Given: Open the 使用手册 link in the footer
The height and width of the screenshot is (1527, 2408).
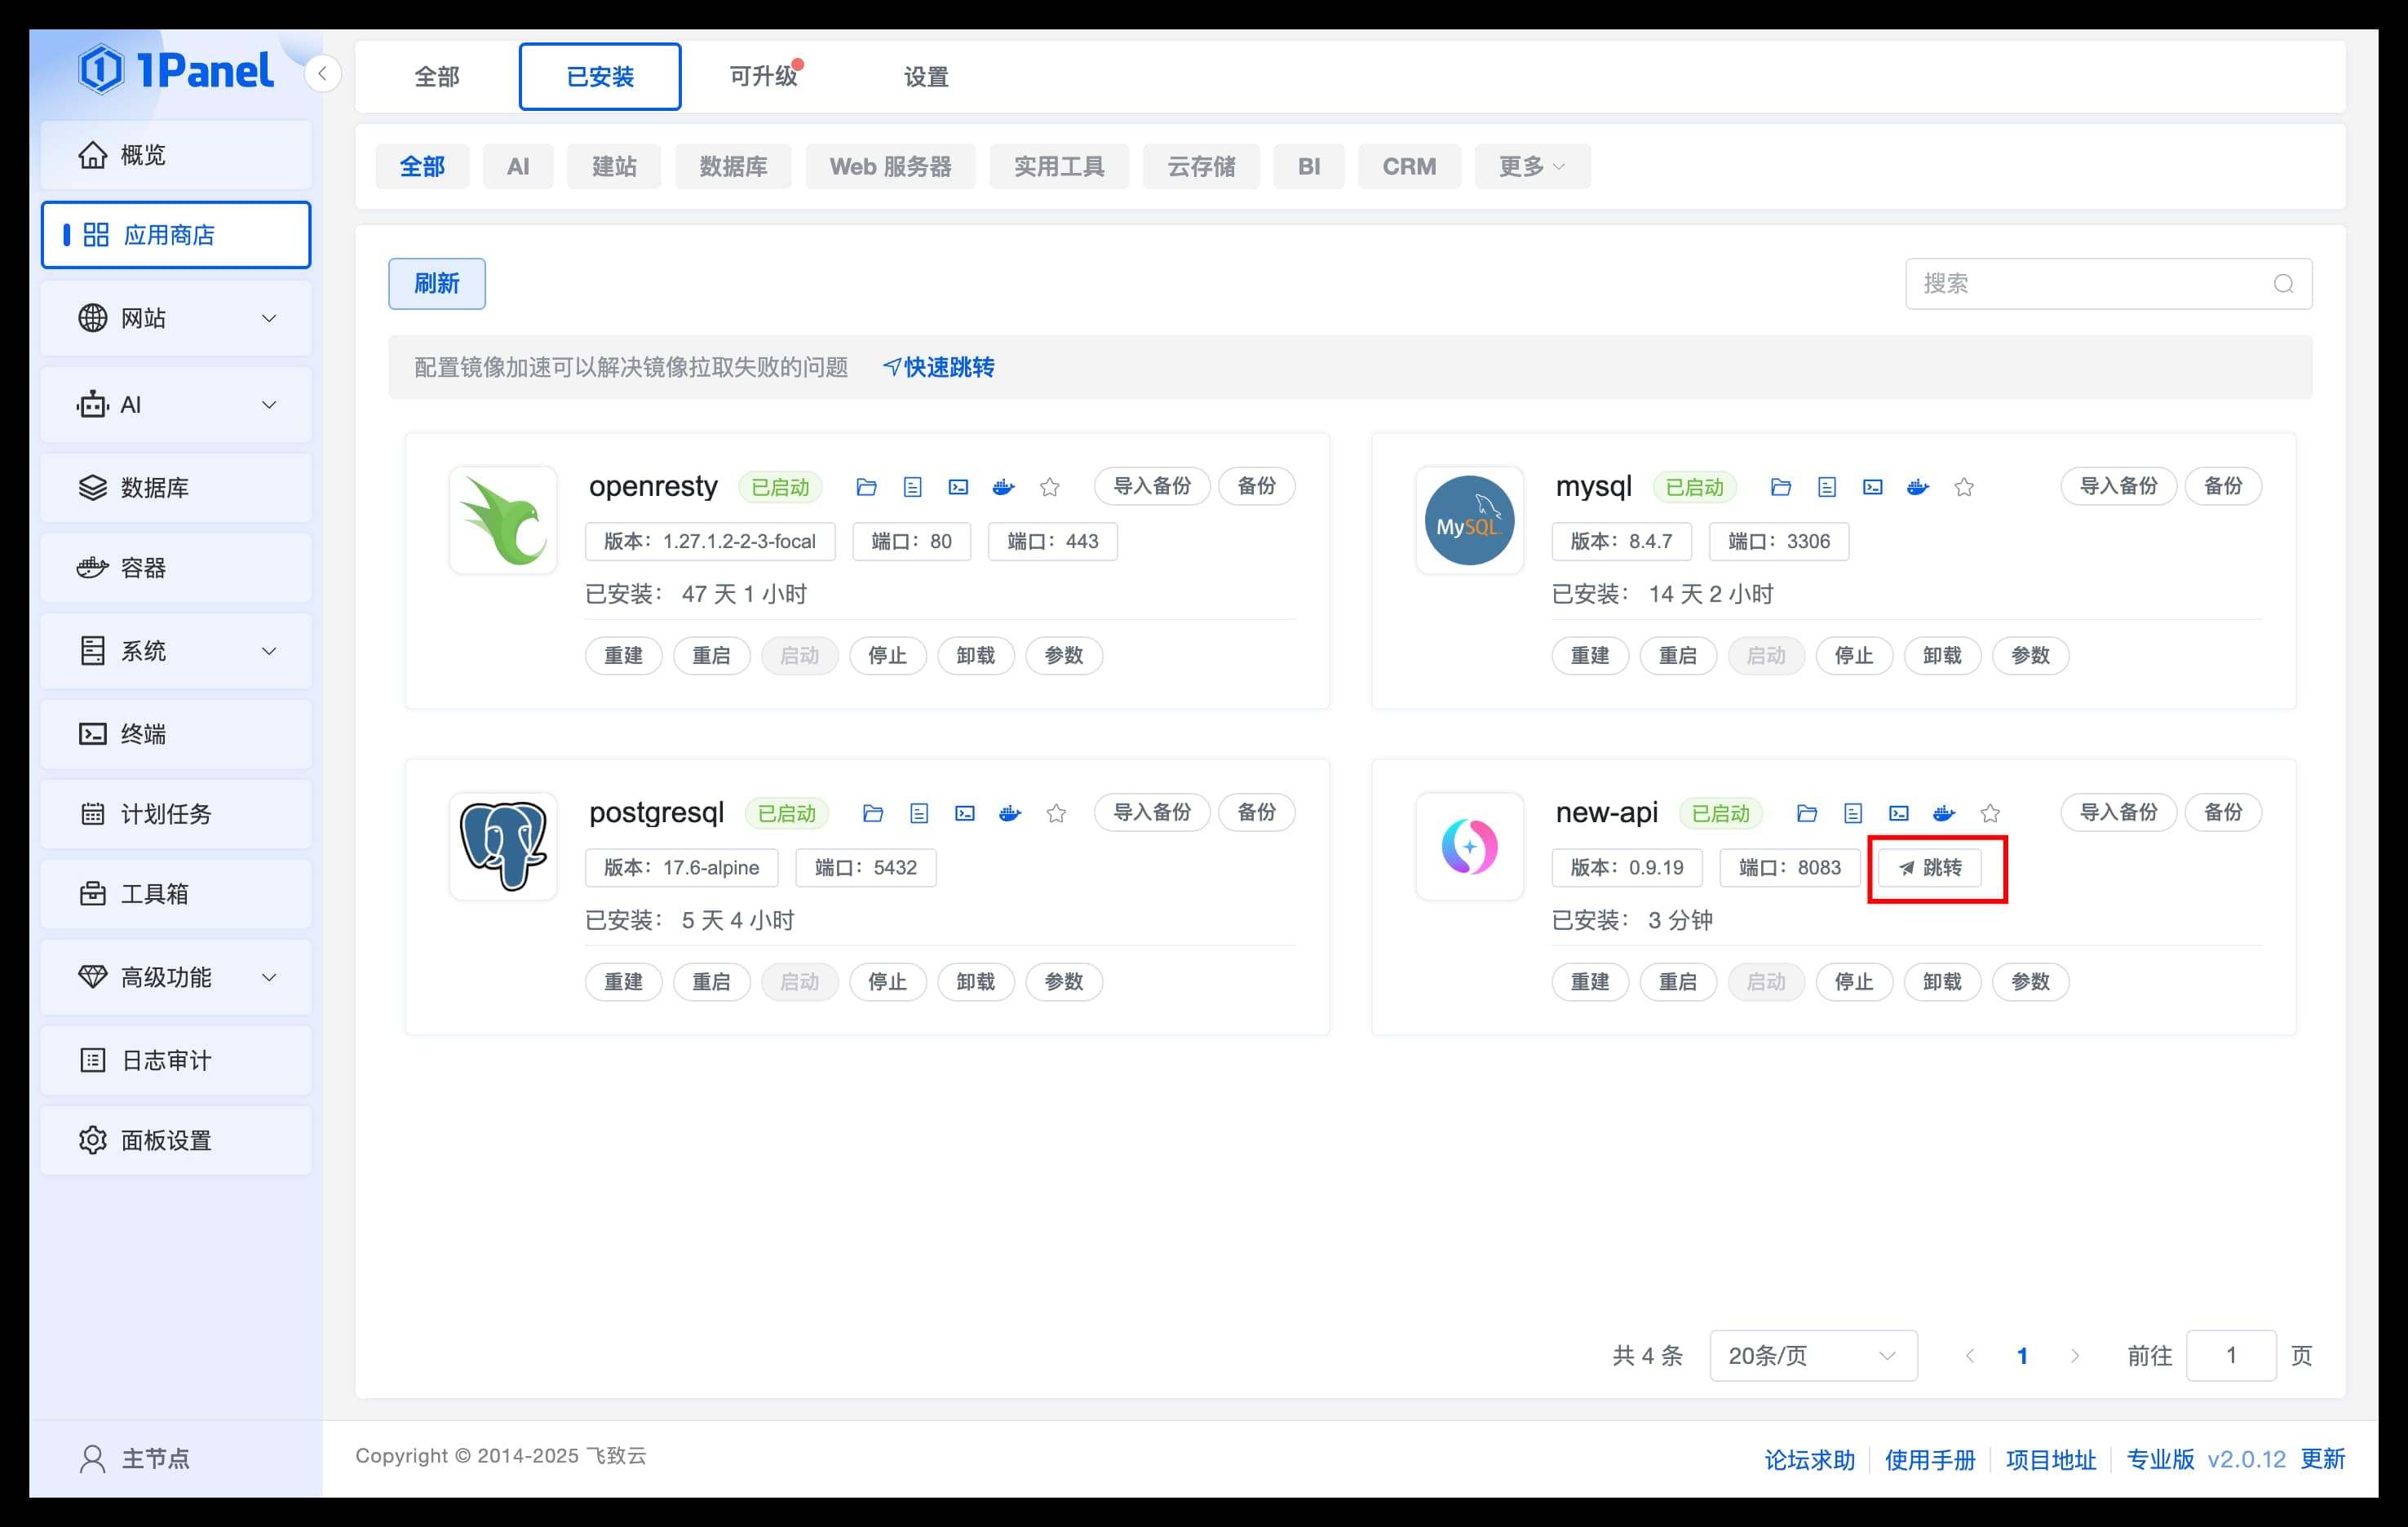Looking at the screenshot, I should [x=1930, y=1459].
